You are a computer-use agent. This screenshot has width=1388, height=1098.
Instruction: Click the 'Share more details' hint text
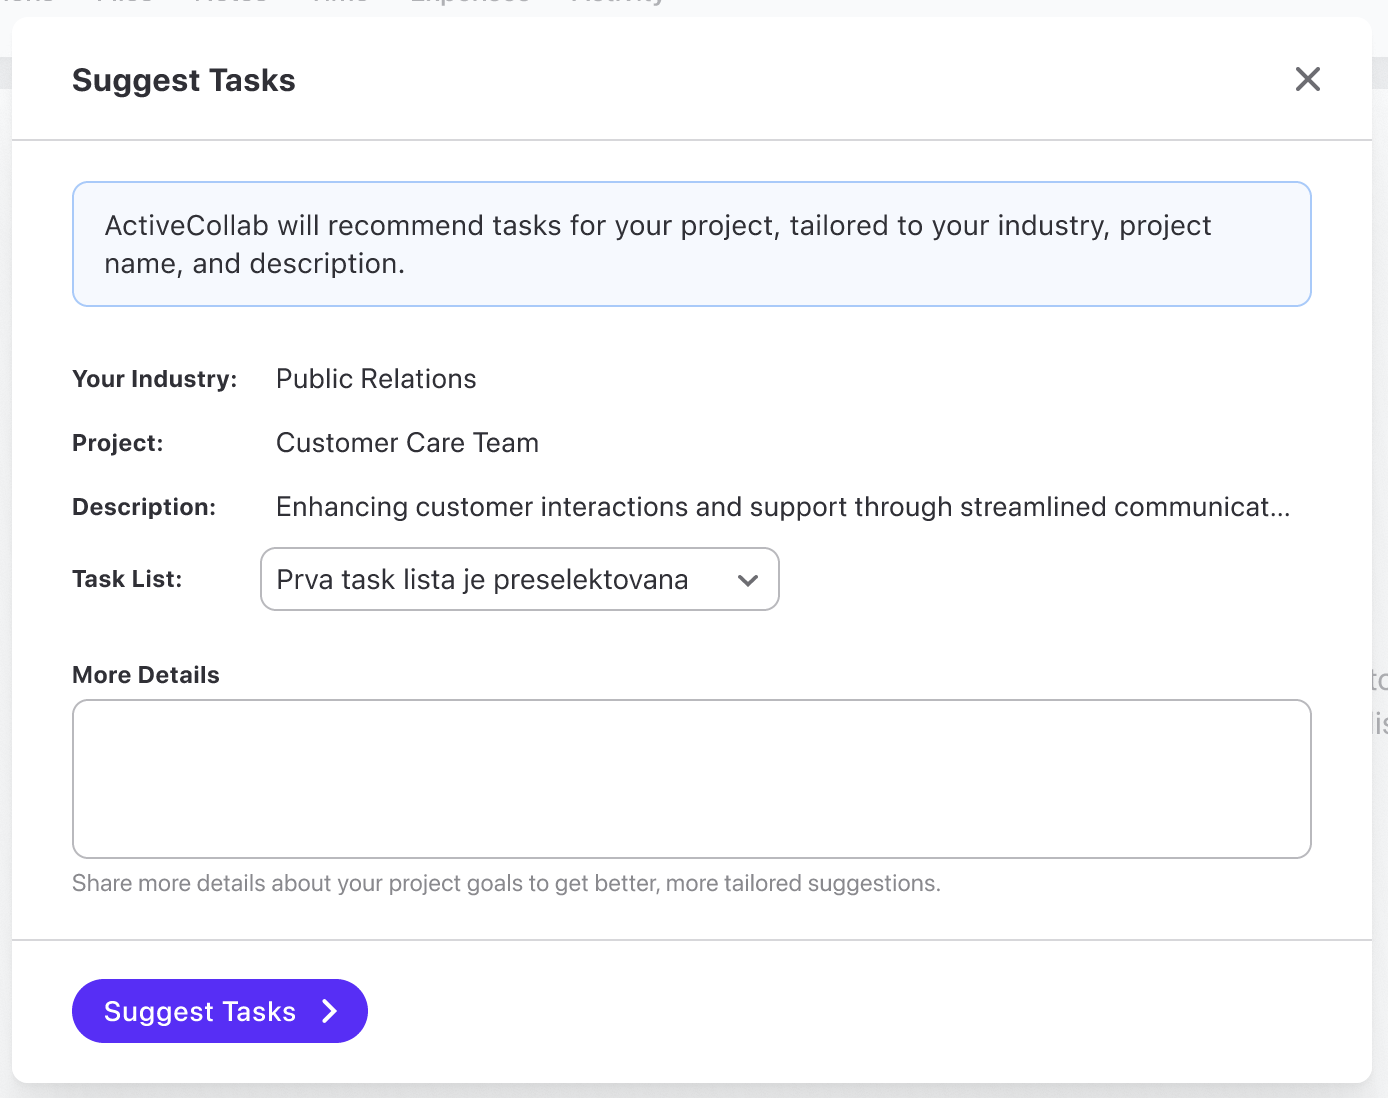(506, 884)
